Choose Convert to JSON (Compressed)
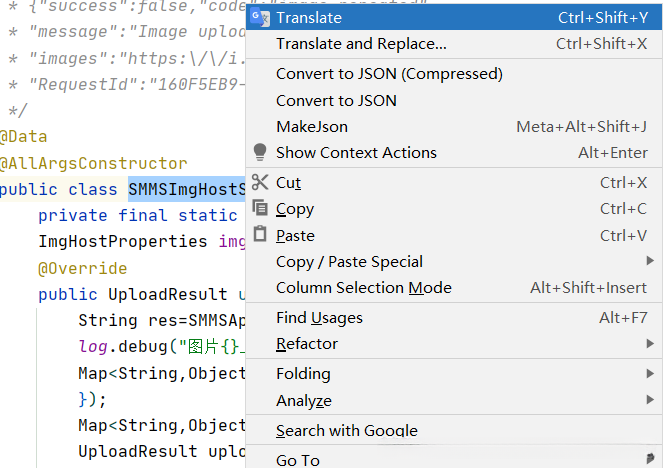The image size is (663, 468). pos(389,74)
